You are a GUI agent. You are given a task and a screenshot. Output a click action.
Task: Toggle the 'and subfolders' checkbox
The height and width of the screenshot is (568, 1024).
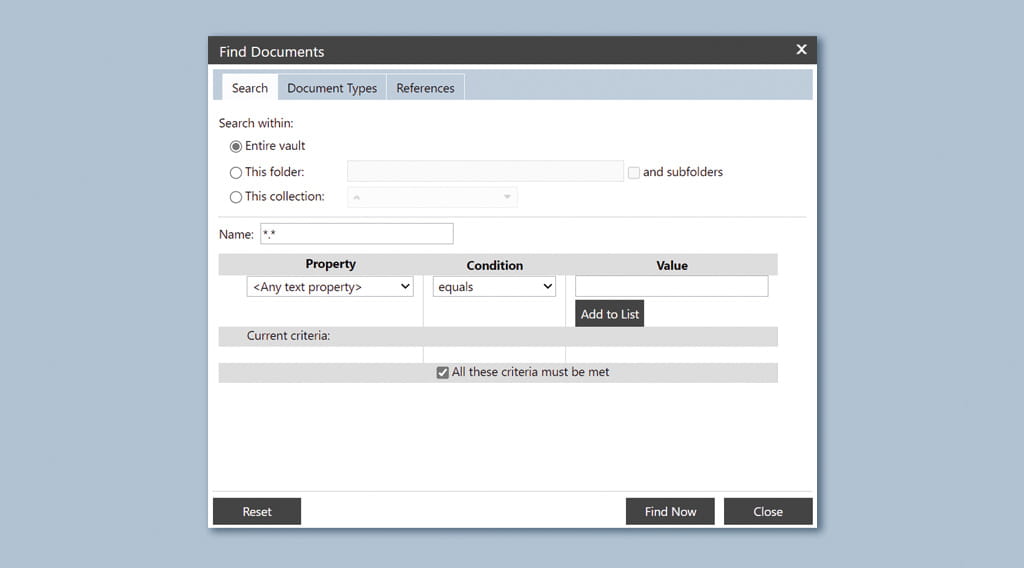pyautogui.click(x=634, y=172)
